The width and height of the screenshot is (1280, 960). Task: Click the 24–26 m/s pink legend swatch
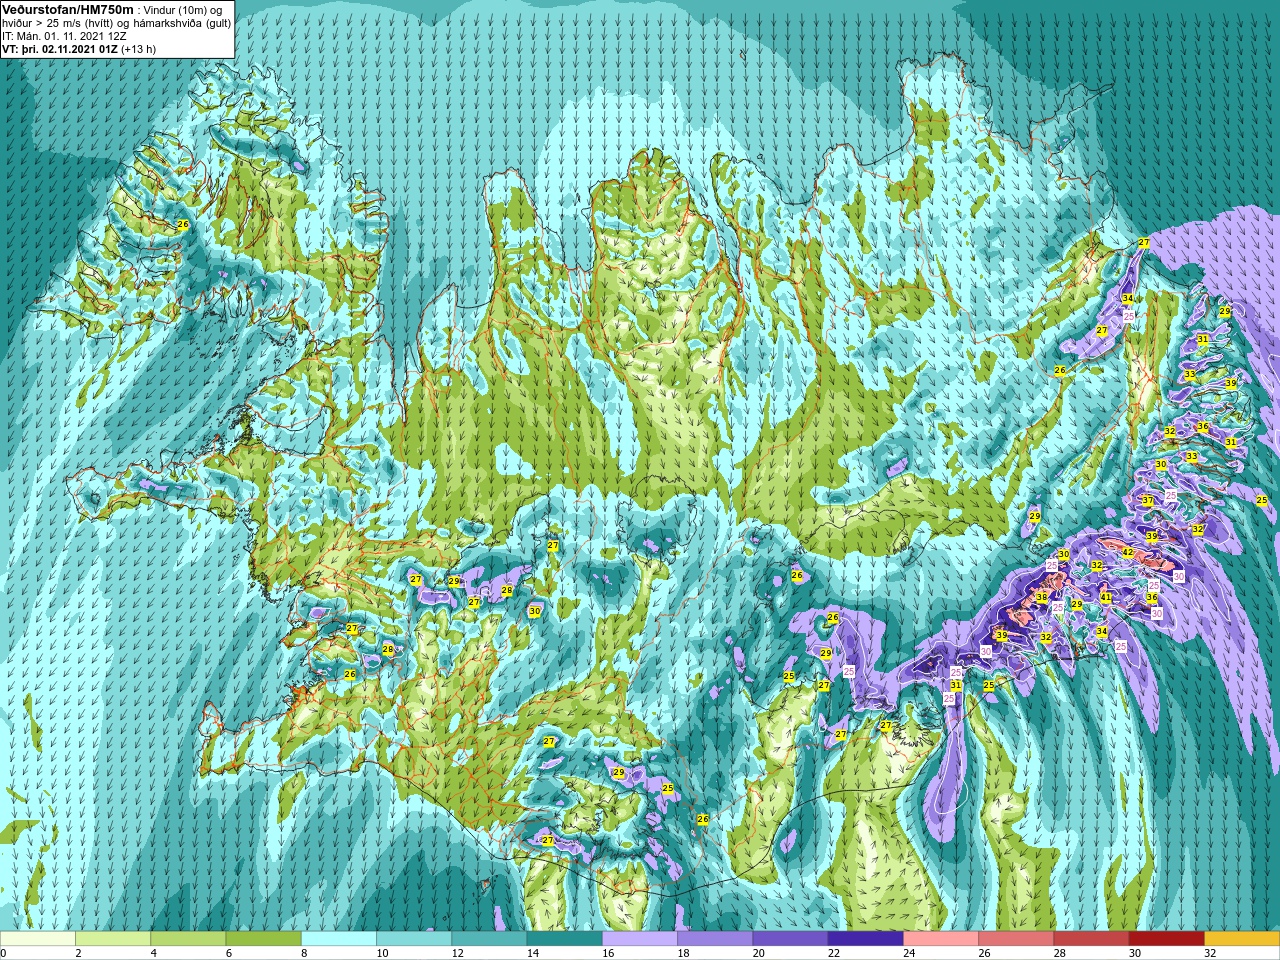point(941,939)
